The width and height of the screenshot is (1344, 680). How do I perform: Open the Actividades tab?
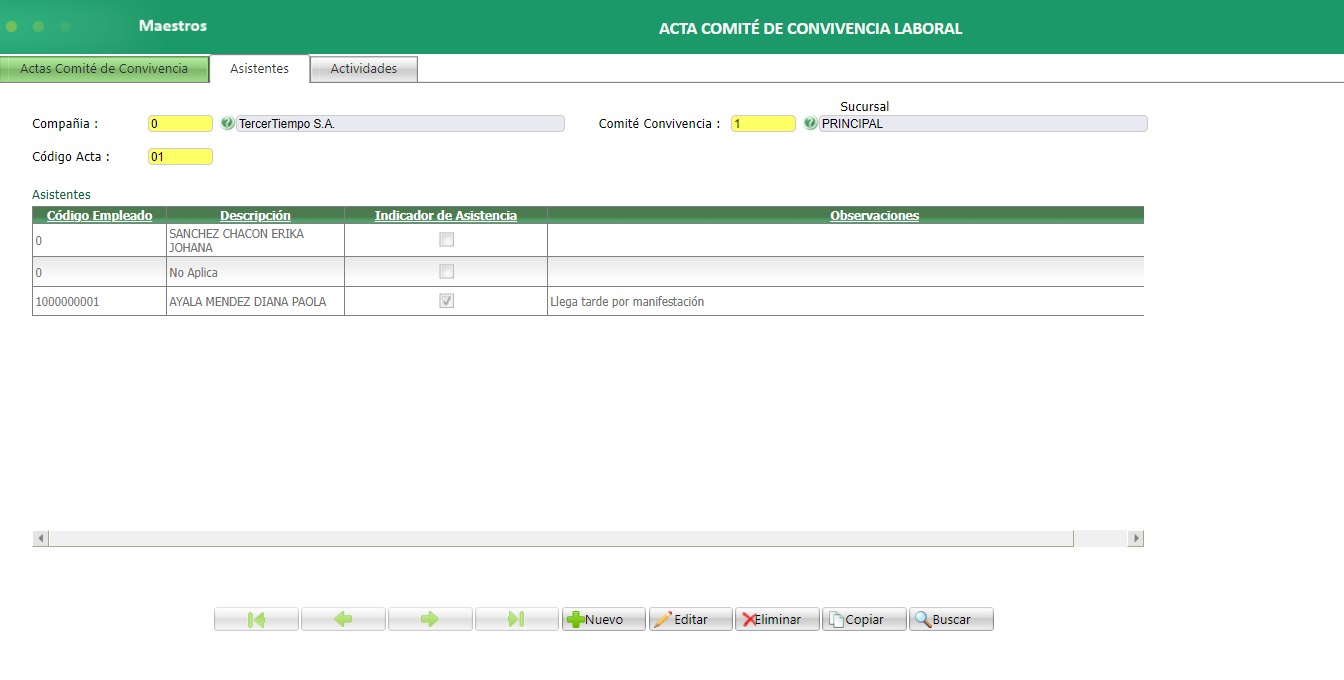point(364,69)
